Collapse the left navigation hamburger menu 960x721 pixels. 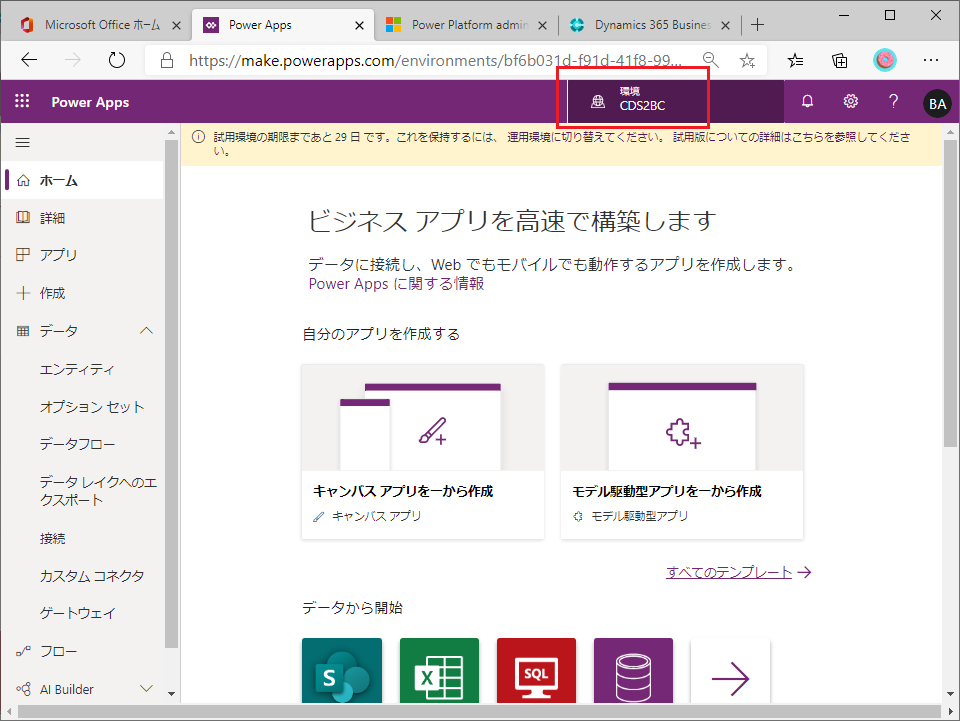click(x=23, y=143)
